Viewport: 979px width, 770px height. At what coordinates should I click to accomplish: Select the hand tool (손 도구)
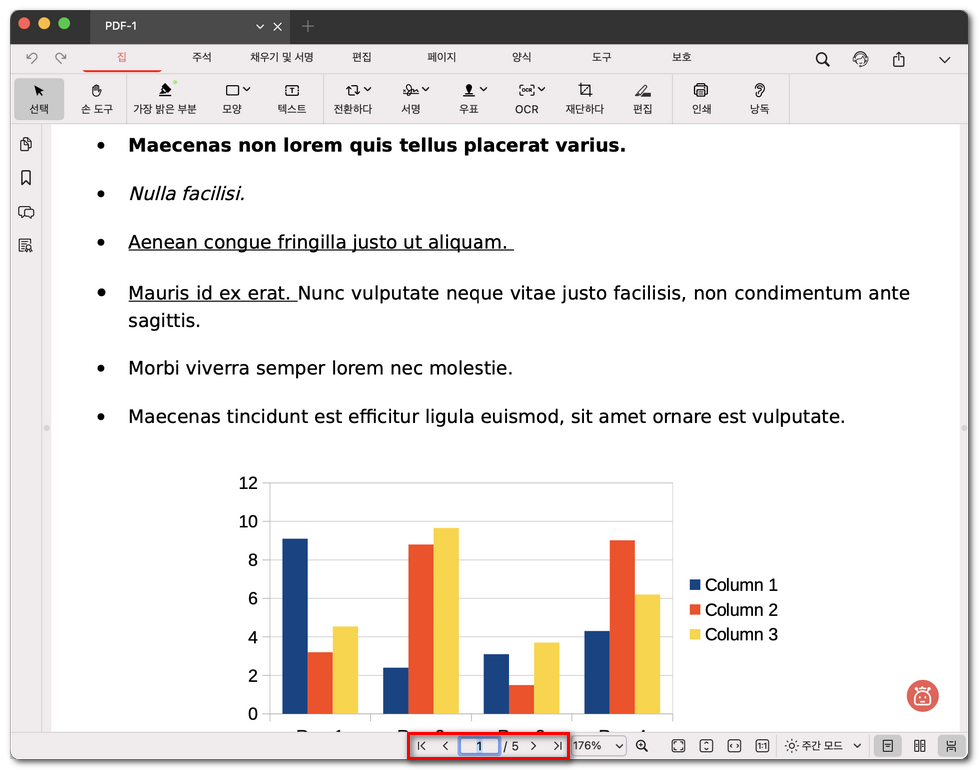97,98
